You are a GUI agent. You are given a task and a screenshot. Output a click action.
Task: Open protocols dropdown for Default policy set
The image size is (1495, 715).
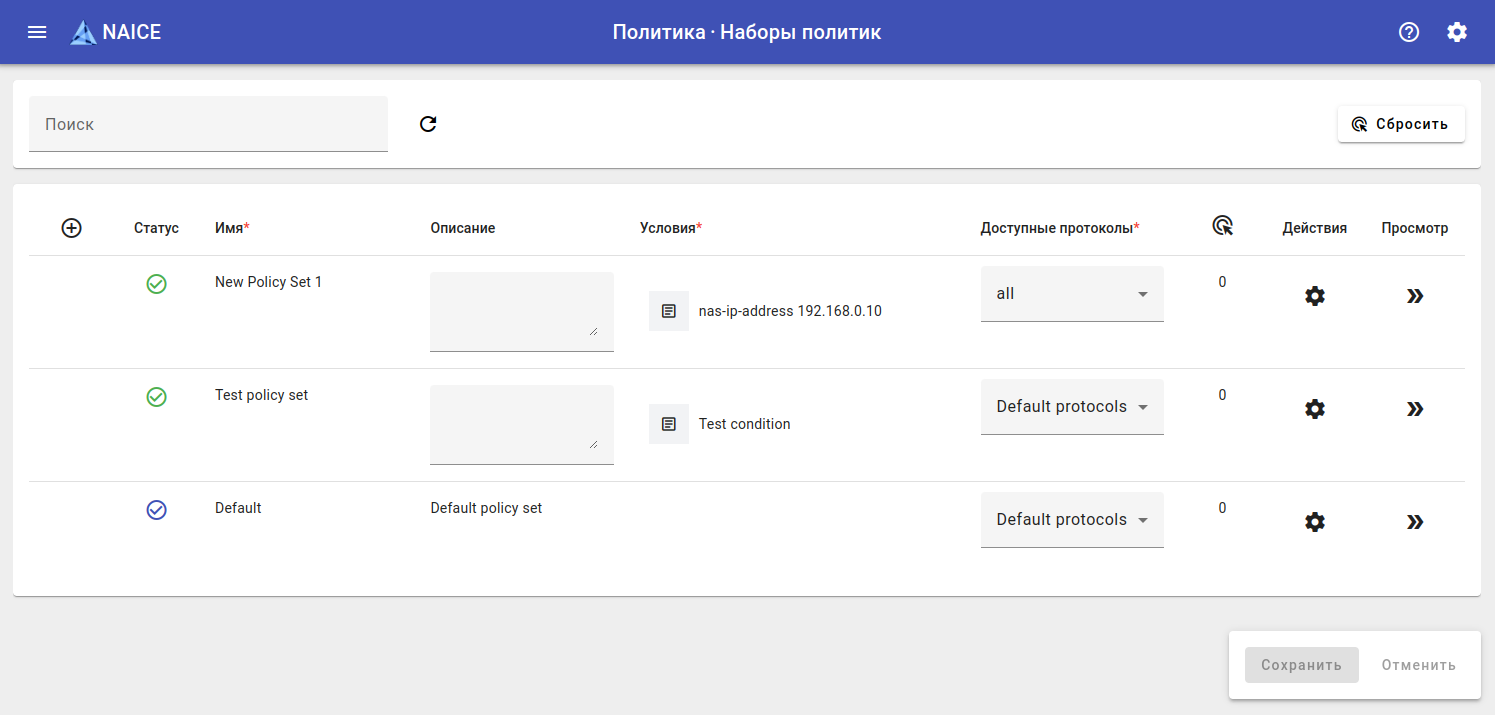pos(1072,520)
